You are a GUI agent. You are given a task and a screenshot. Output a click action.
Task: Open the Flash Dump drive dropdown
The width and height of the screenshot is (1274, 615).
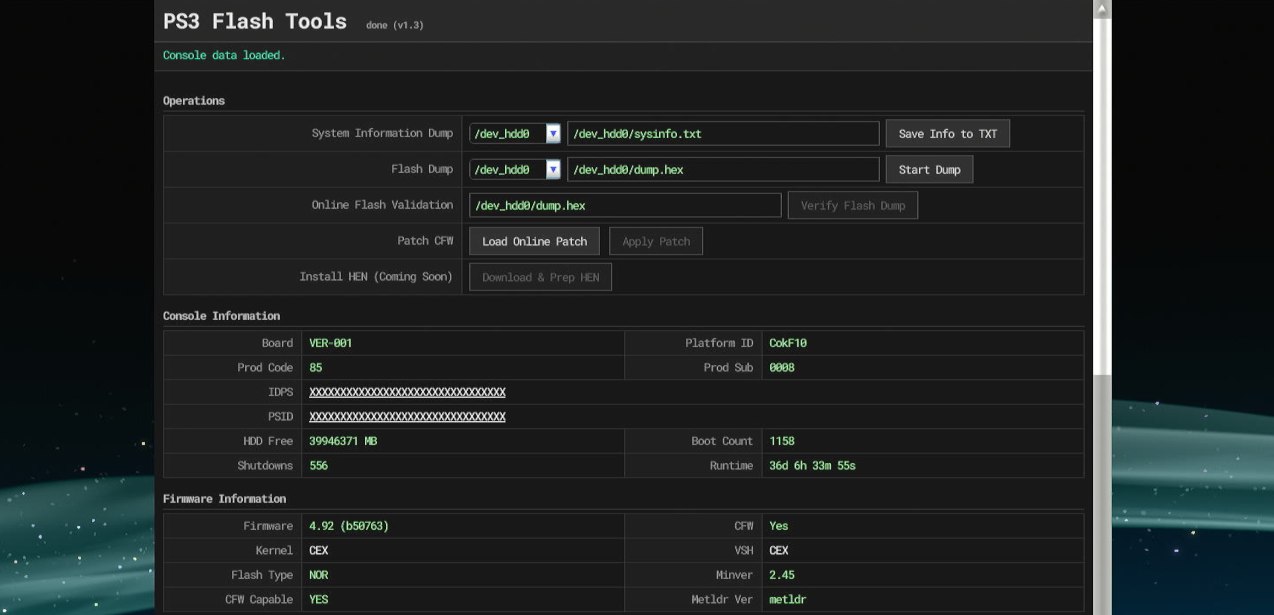[x=515, y=169]
